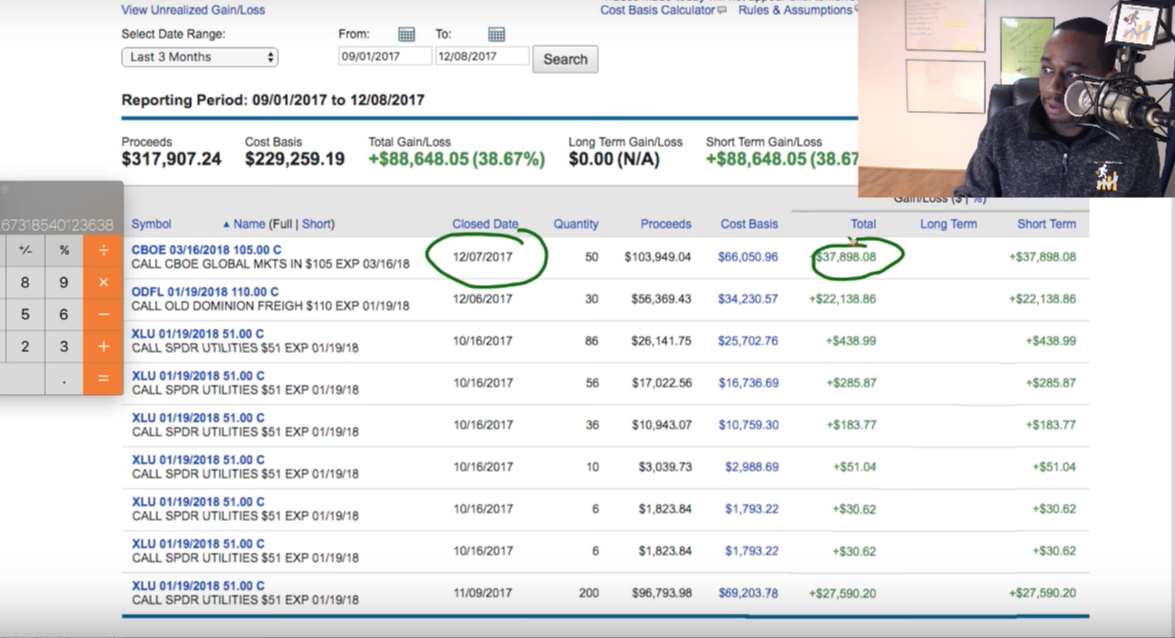Open cost basis $25,702.76 details
The image size is (1175, 638).
pyautogui.click(x=748, y=341)
